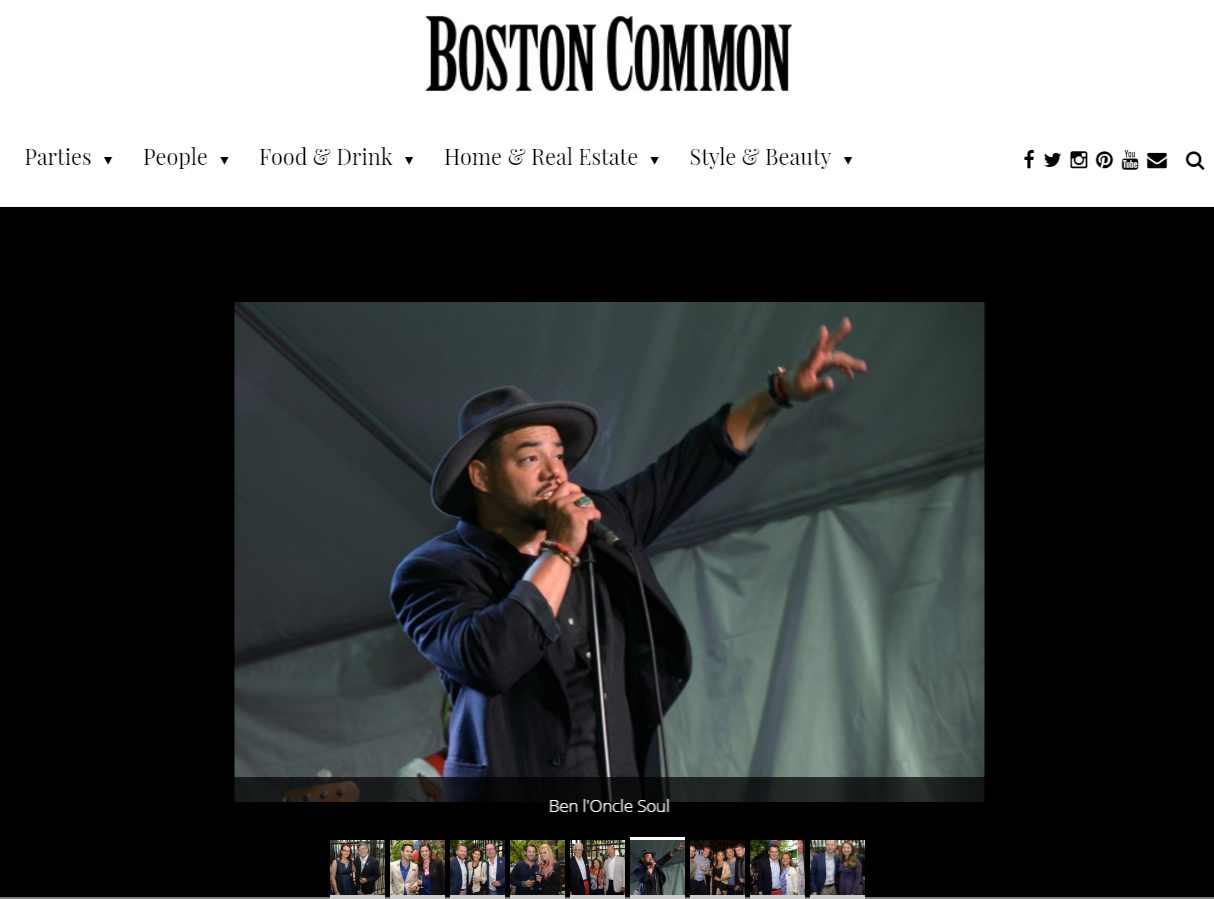Open the Instagram camera icon
The height and width of the screenshot is (899, 1214).
click(1078, 160)
